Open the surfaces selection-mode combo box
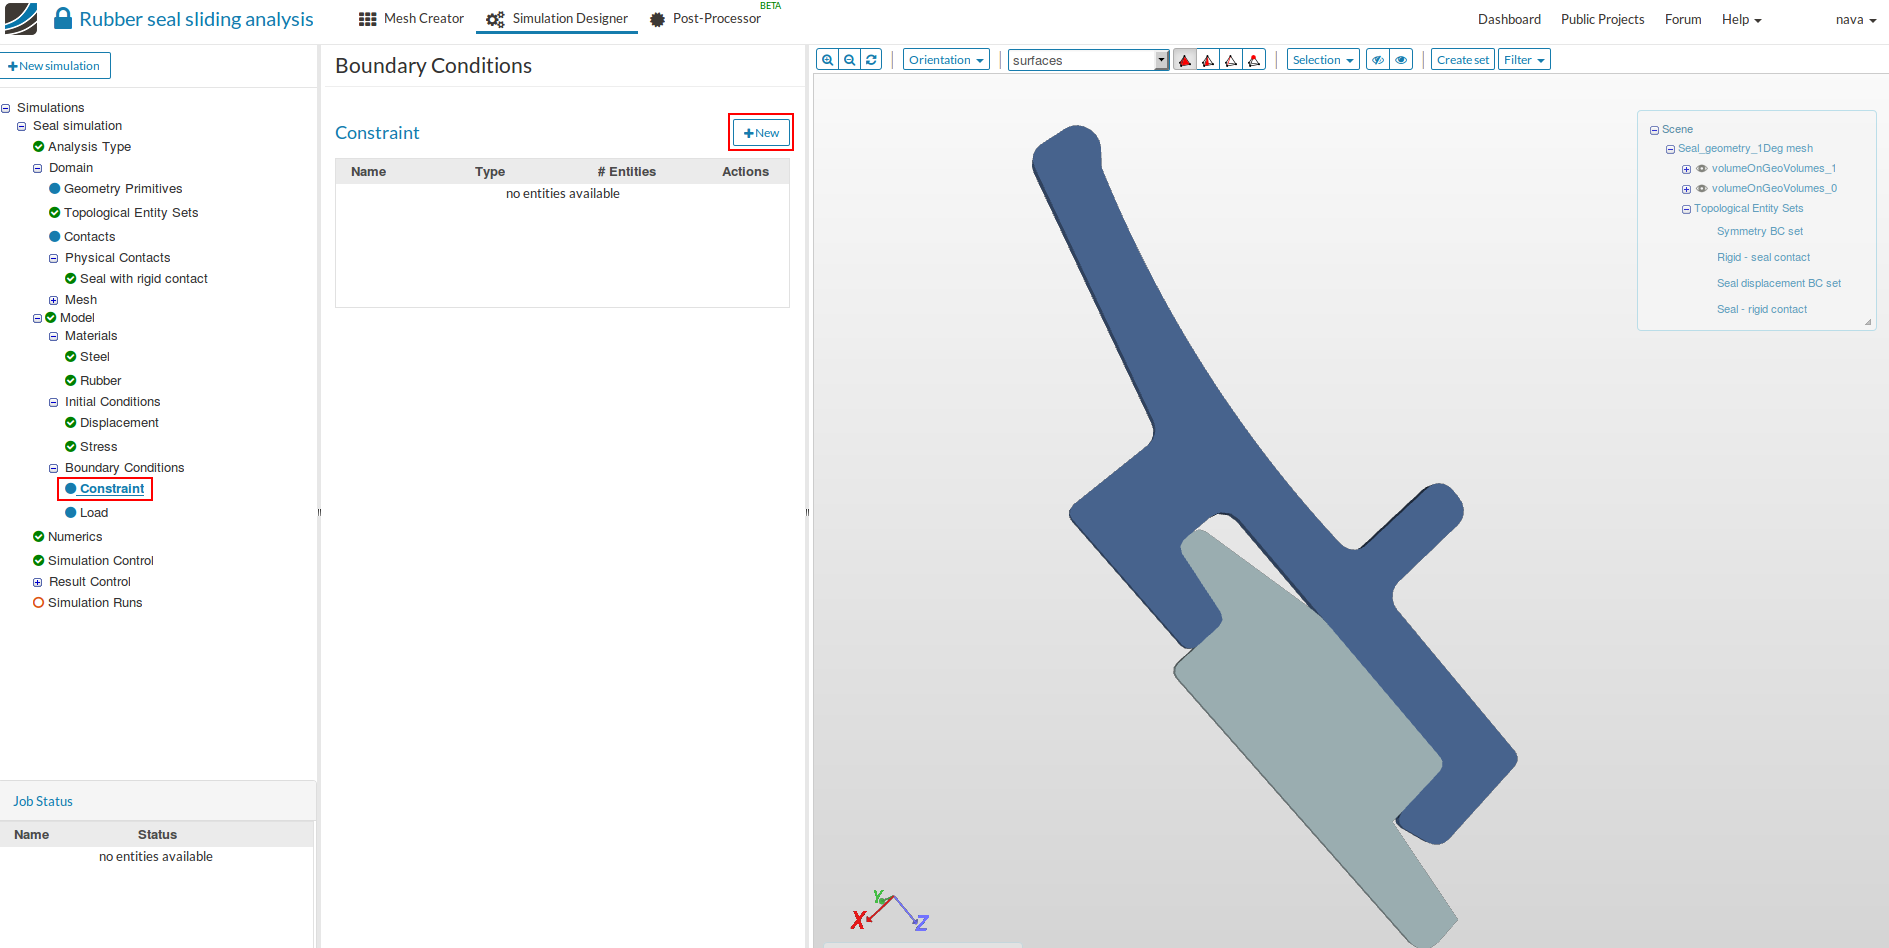 [1088, 60]
